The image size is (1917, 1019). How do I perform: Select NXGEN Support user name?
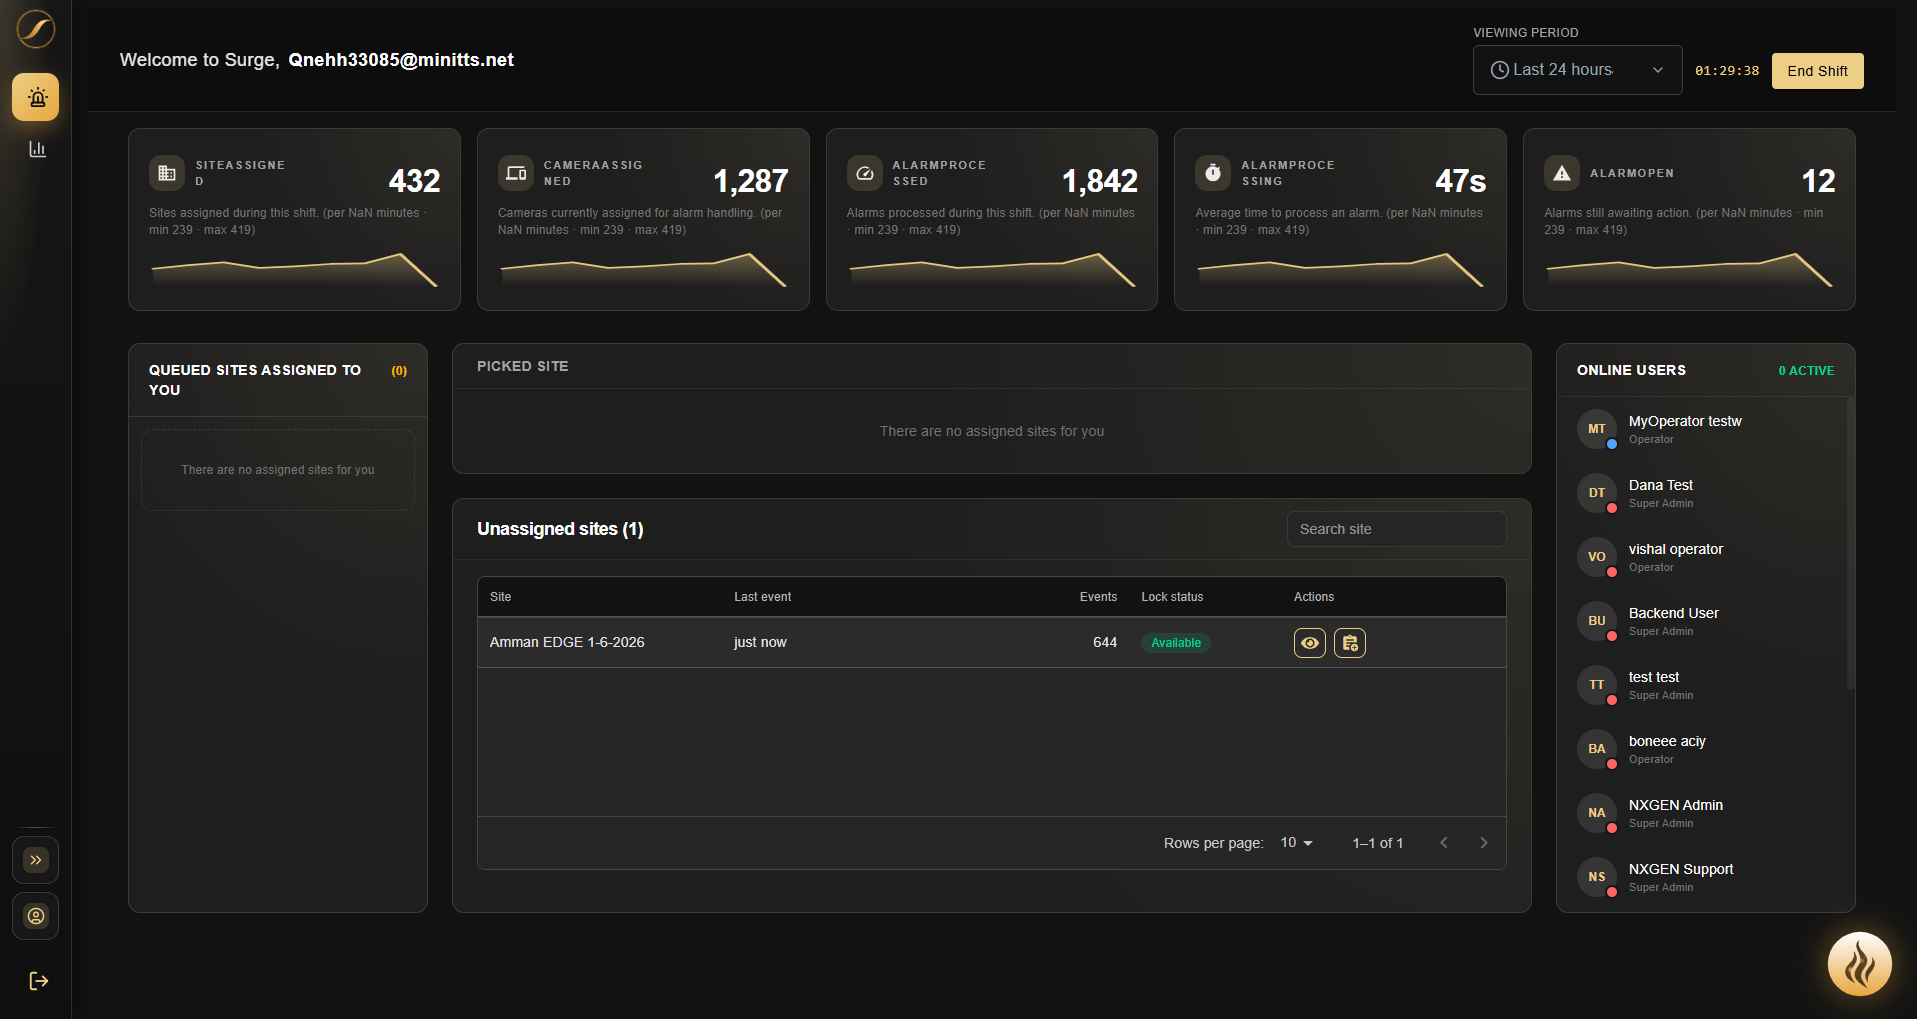tap(1681, 869)
